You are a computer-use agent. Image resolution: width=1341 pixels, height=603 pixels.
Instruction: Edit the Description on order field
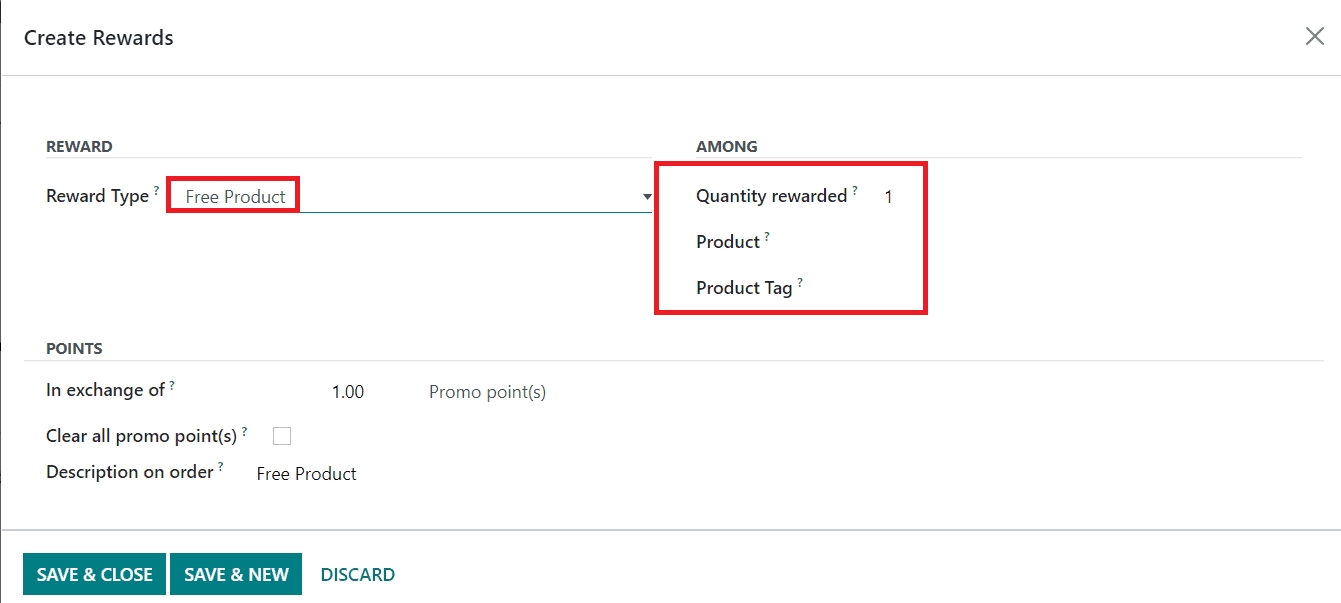point(306,474)
